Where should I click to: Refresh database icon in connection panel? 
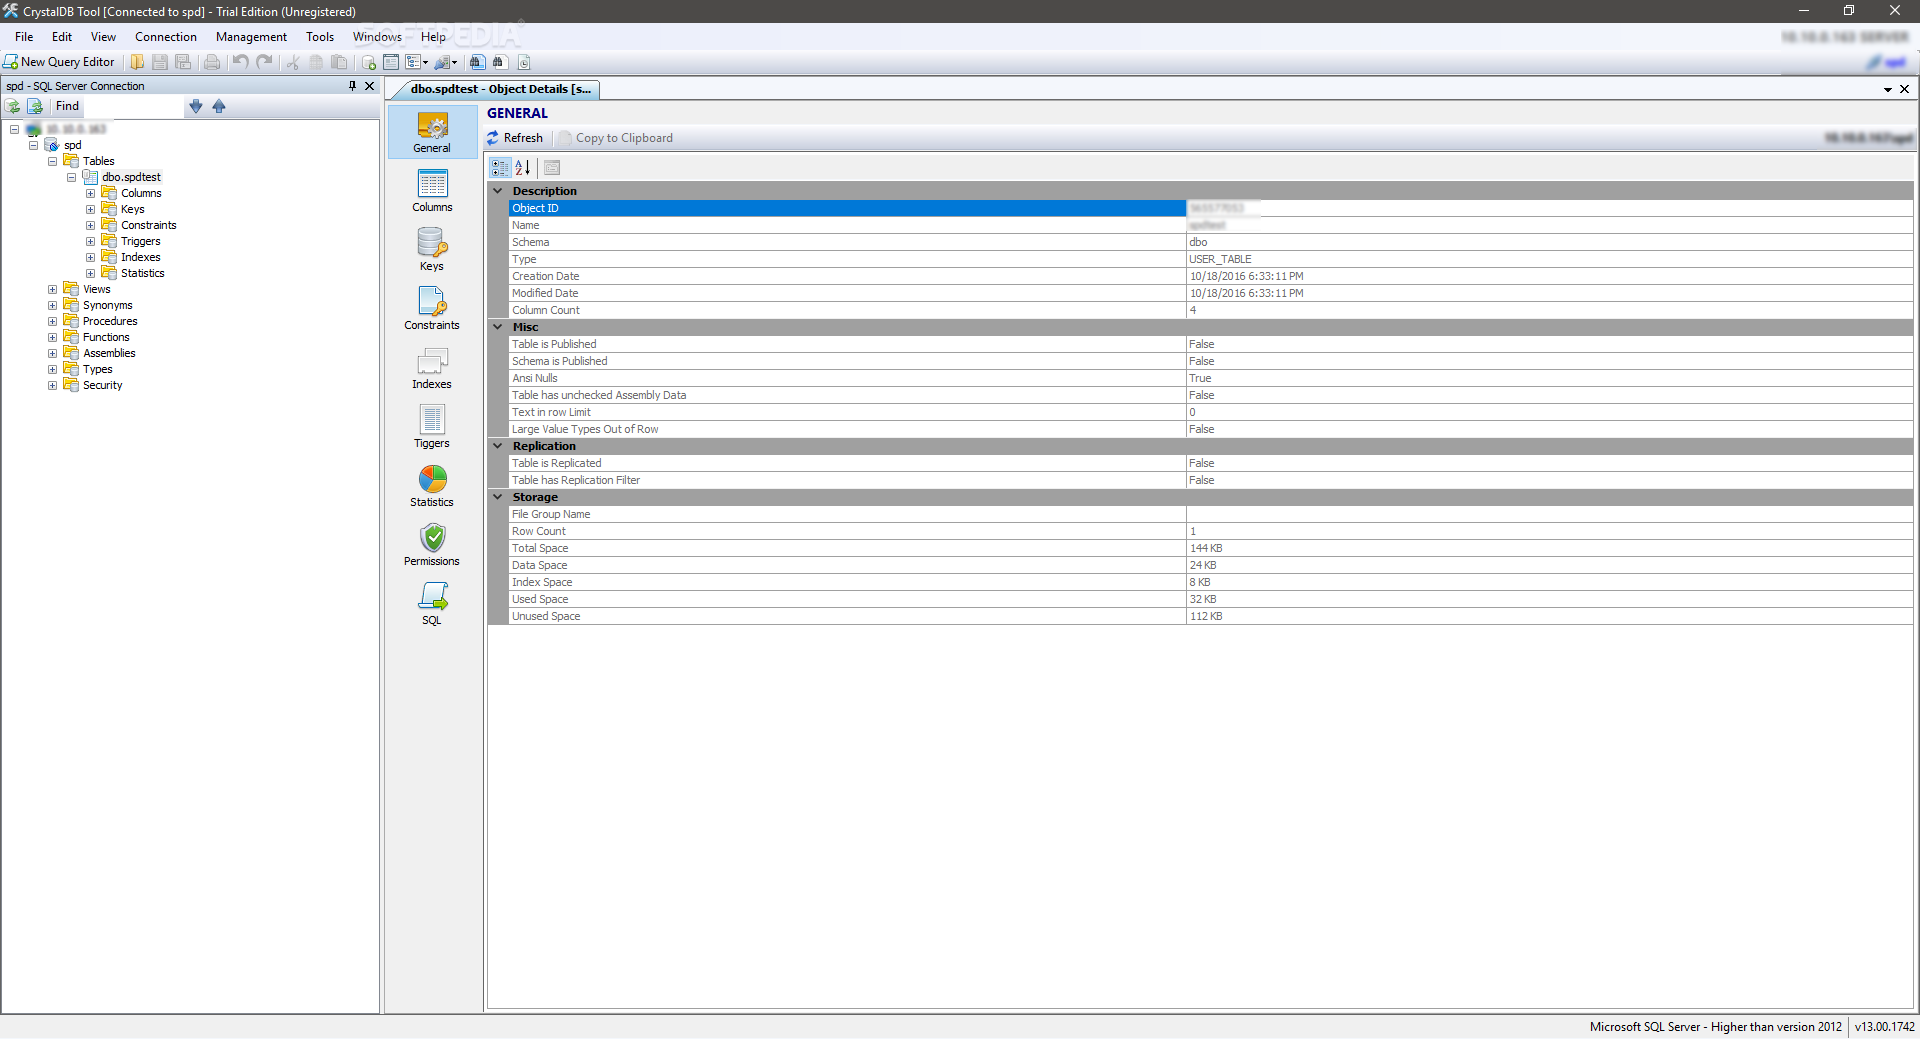pos(13,106)
